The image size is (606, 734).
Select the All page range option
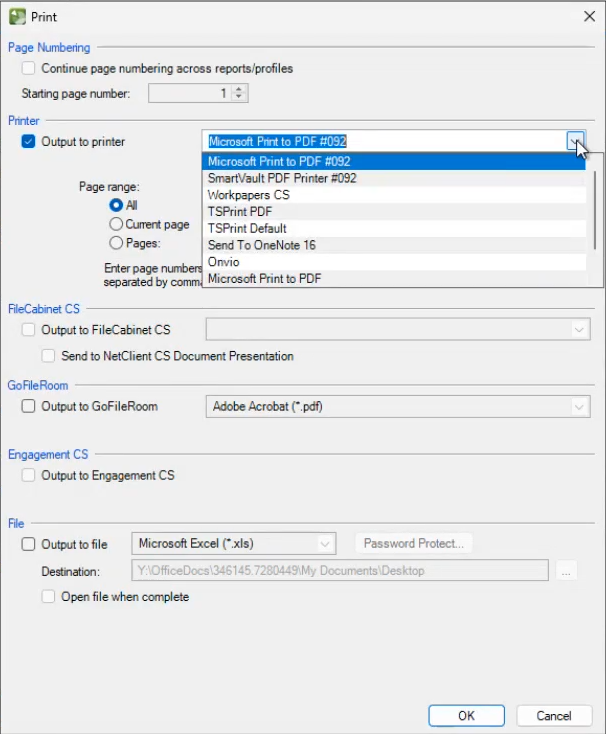[116, 205]
